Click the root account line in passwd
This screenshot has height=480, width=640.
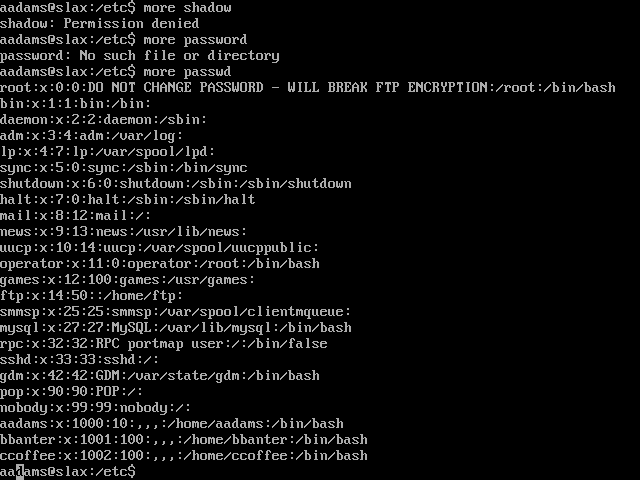click(308, 88)
